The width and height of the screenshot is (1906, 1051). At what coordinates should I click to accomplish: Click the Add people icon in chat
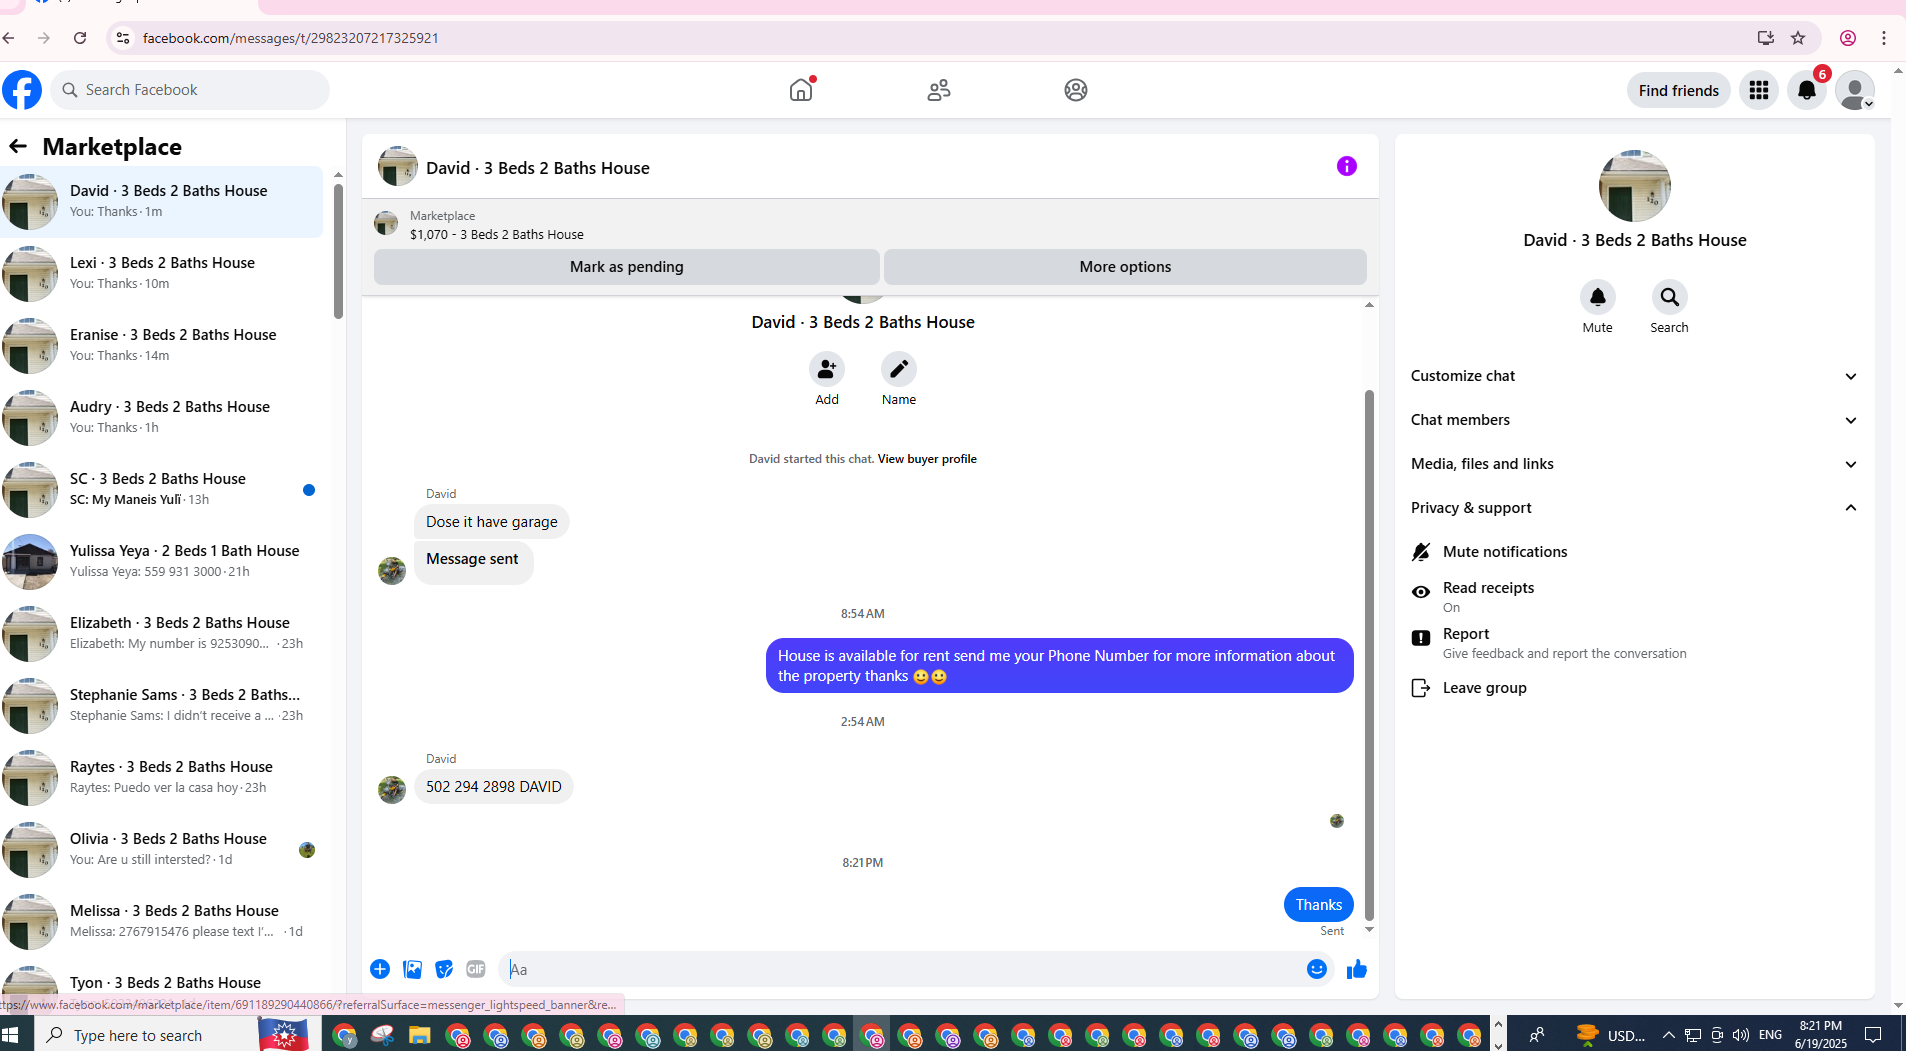pos(826,369)
